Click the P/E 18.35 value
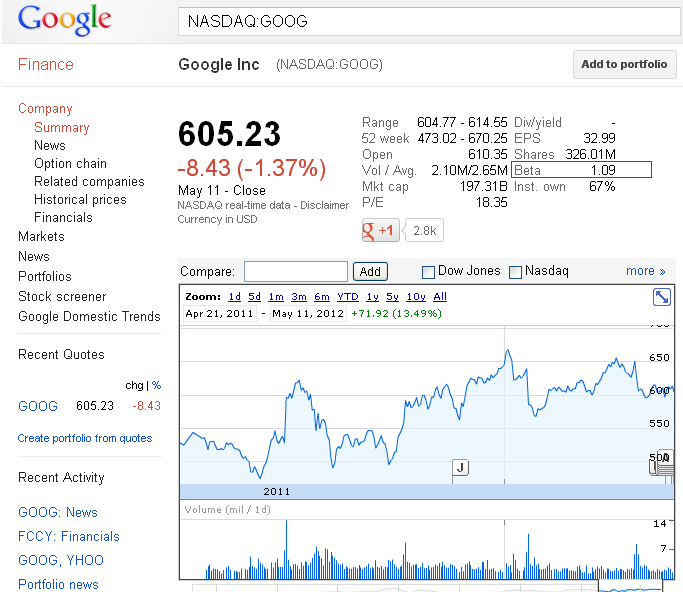Screen dimensions: 683x592 click(491, 203)
